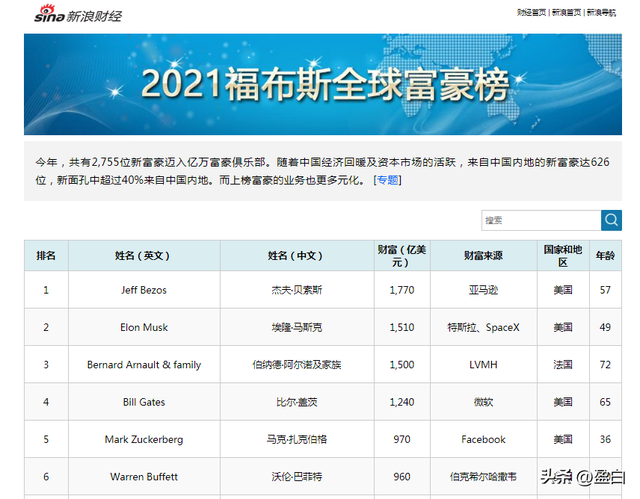
Task: Click 美国 in the Mark Zuckerberg row
Action: (563, 439)
